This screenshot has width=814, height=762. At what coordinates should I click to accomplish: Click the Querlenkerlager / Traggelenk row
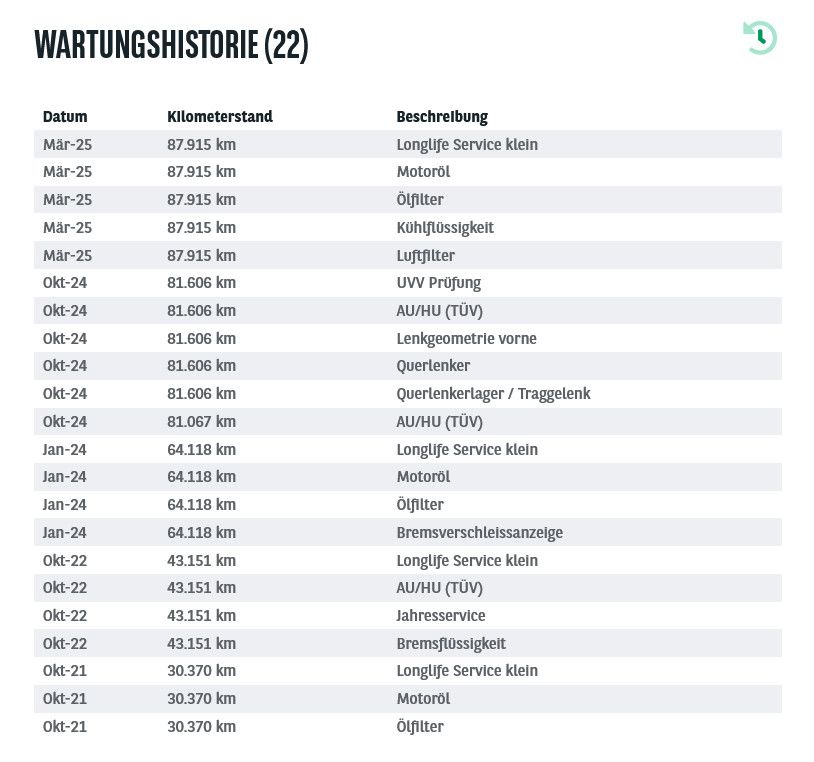pos(408,393)
